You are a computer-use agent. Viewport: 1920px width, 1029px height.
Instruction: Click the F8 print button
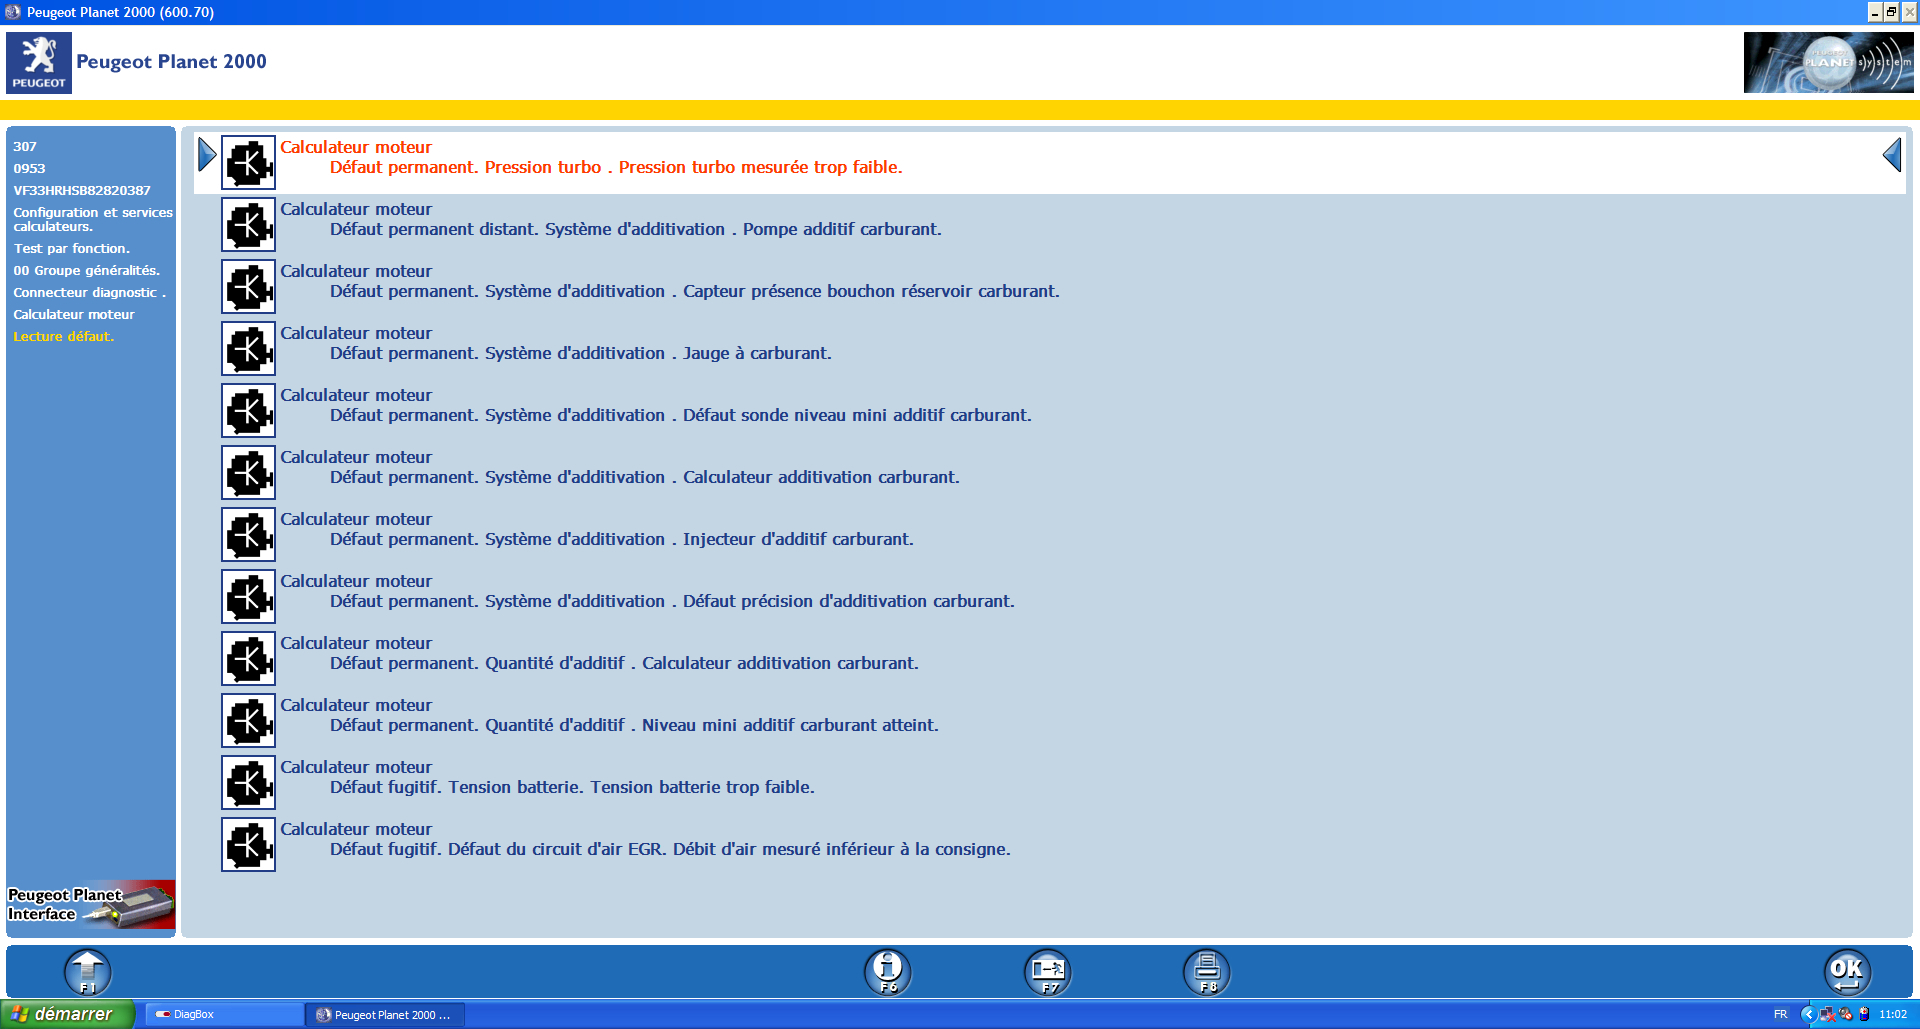(x=1207, y=972)
